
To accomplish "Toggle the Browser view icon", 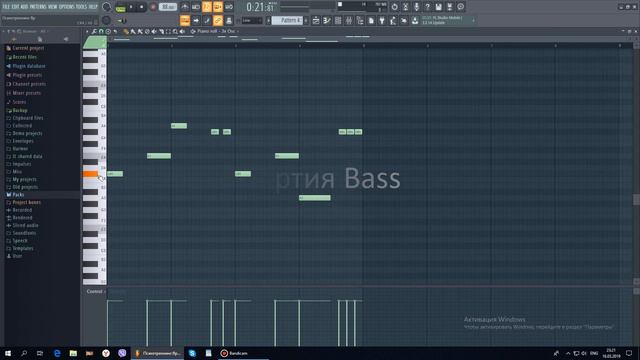I will coord(360,20).
